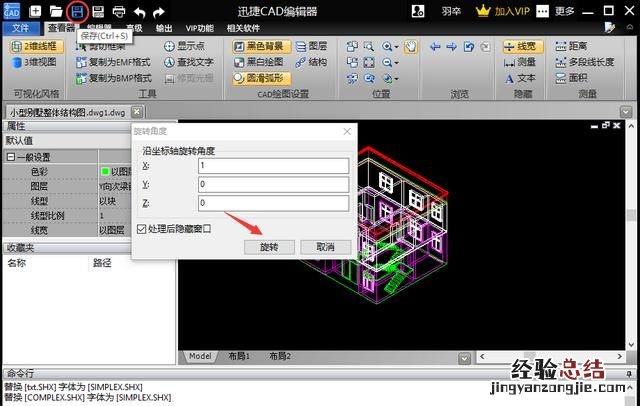Click the Save icon in title bar

pyautogui.click(x=77, y=11)
